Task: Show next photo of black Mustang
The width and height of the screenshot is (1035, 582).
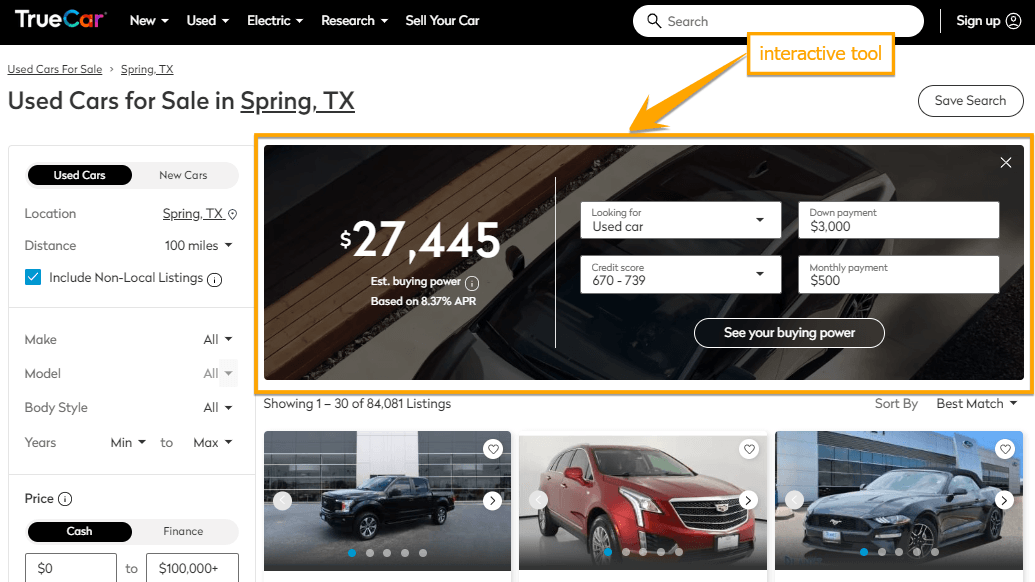Action: pos(1004,500)
